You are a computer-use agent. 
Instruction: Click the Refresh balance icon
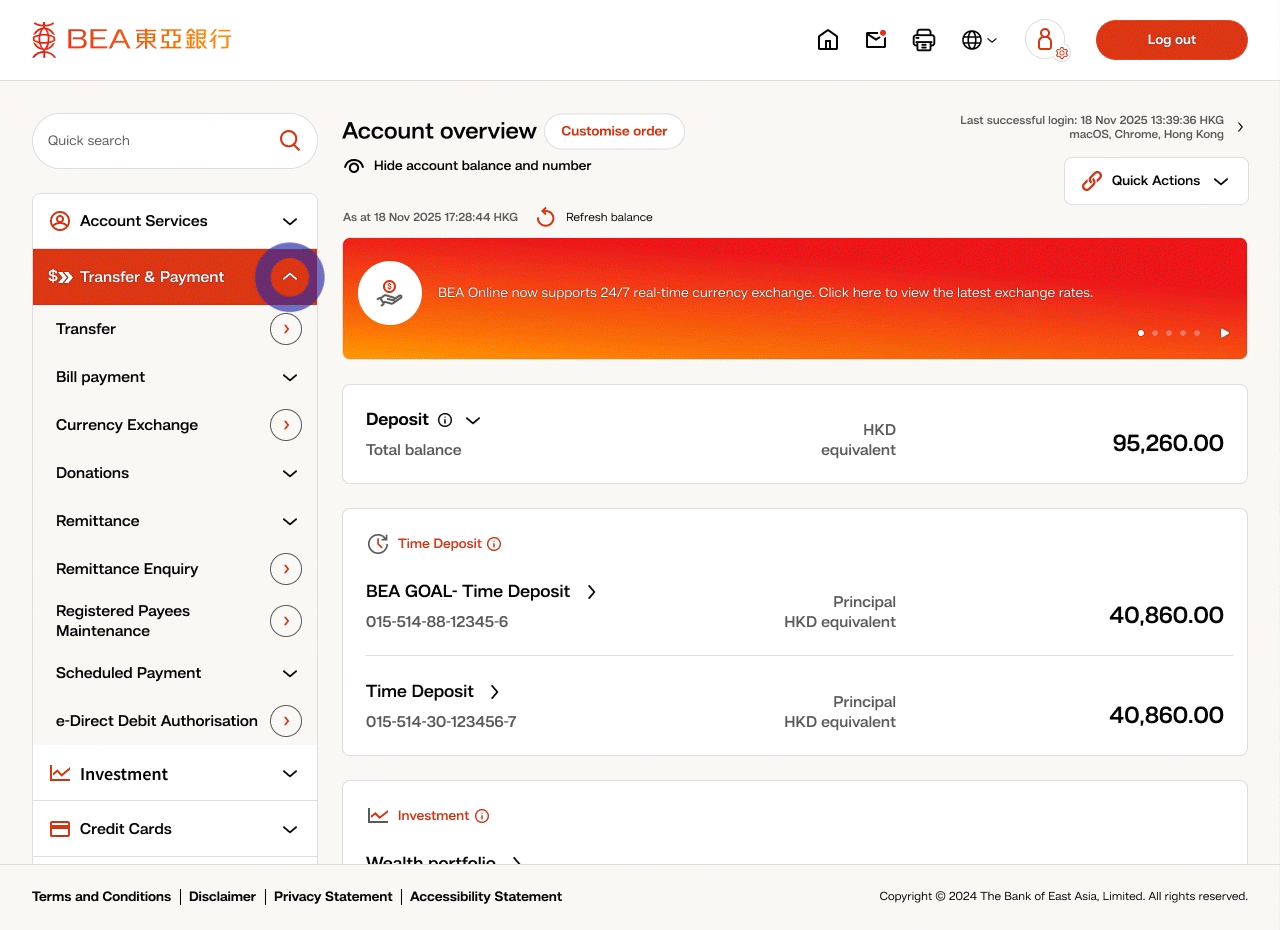tap(546, 217)
